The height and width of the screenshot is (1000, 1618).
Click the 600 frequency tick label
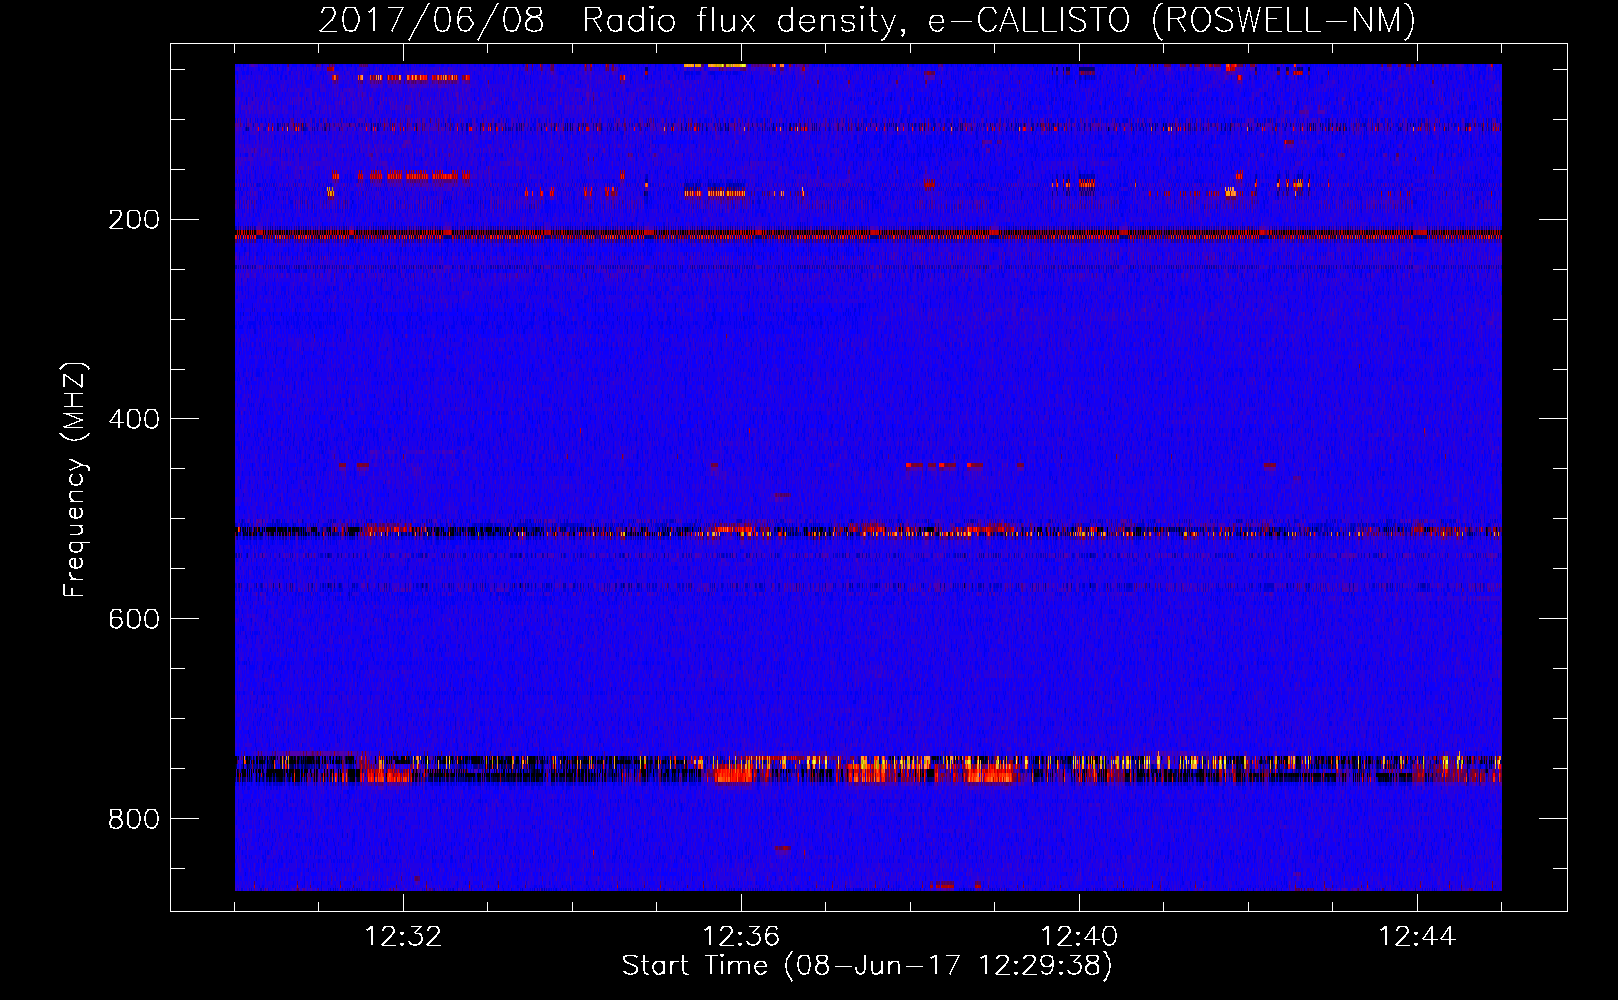click(134, 620)
